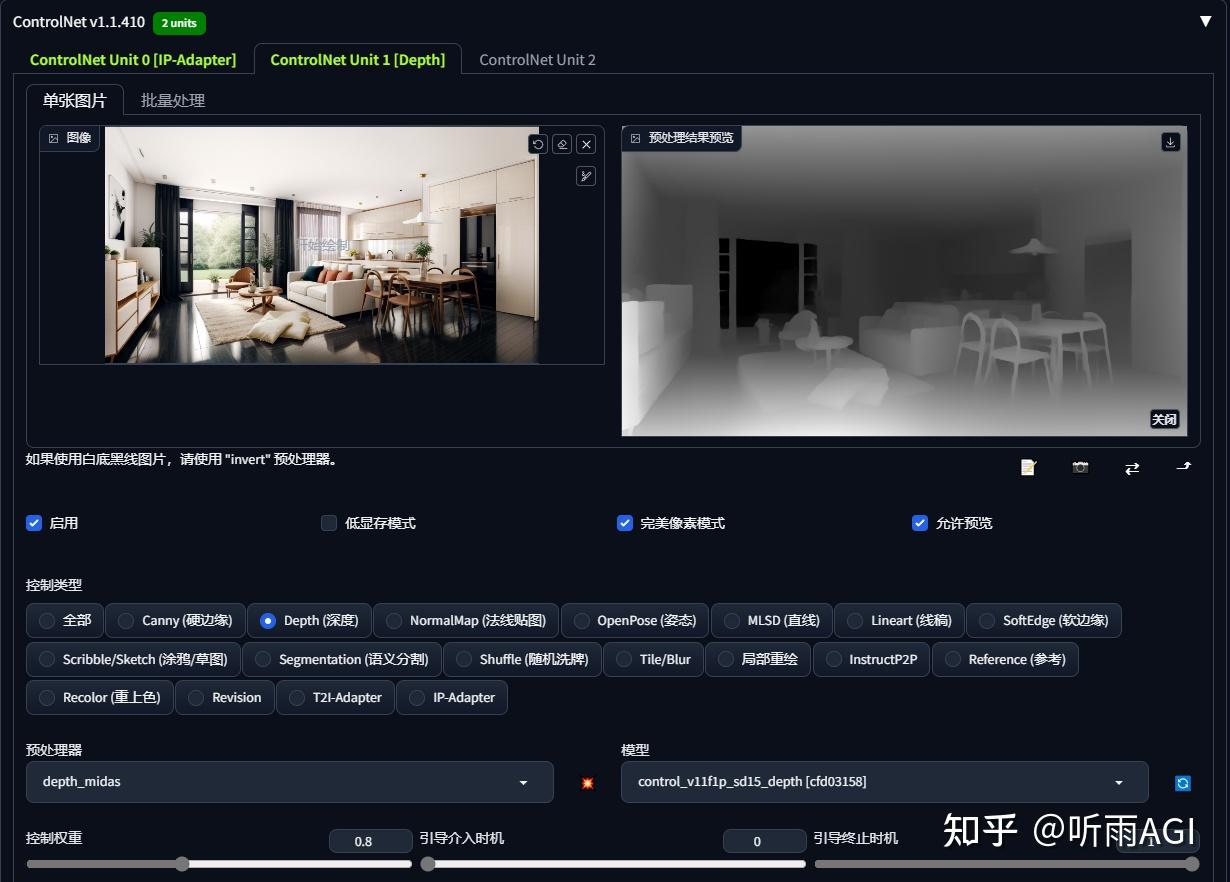Select the Scribble/Sketch (涂鸦/草图) option
The width and height of the screenshot is (1230, 882).
pyautogui.click(x=133, y=659)
